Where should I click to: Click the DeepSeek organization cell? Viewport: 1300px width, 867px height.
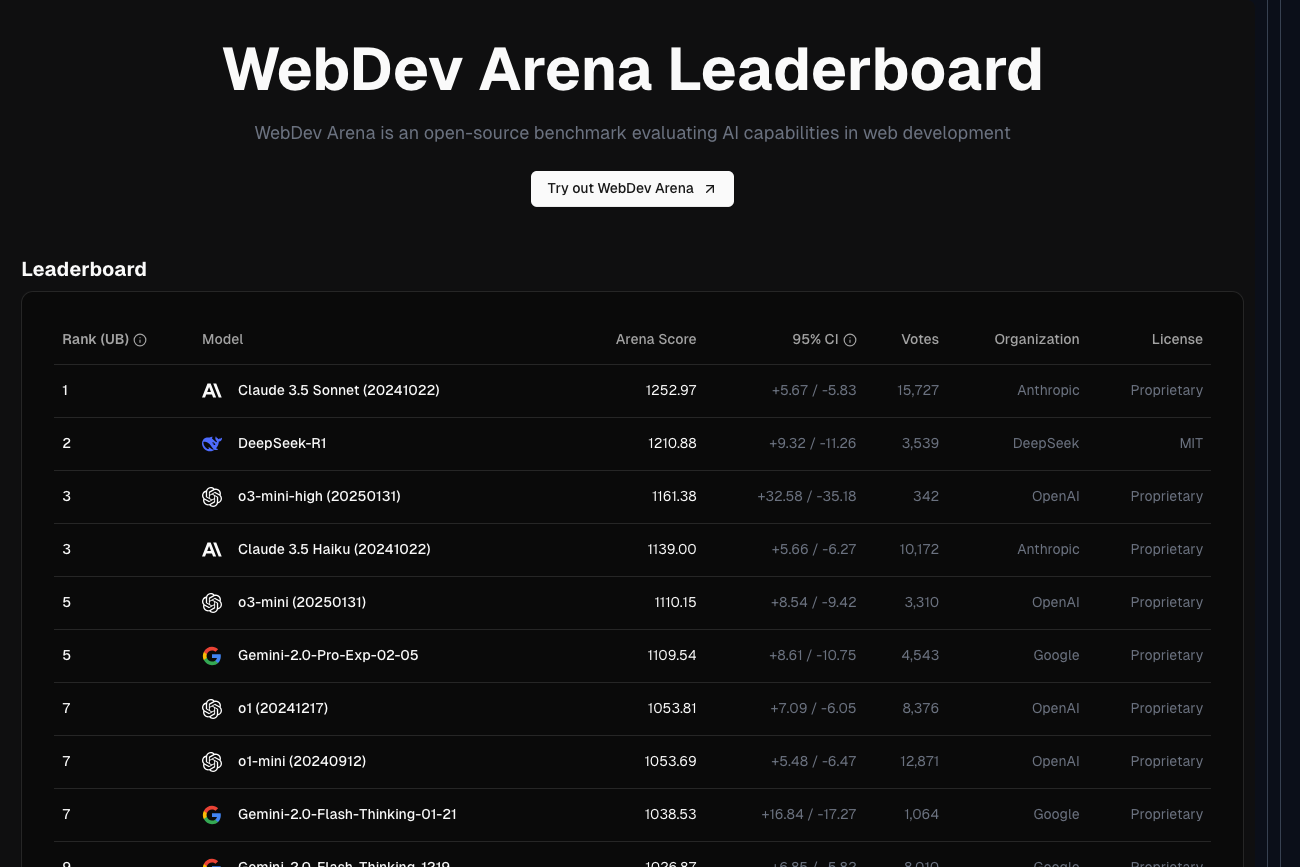pyautogui.click(x=1046, y=444)
